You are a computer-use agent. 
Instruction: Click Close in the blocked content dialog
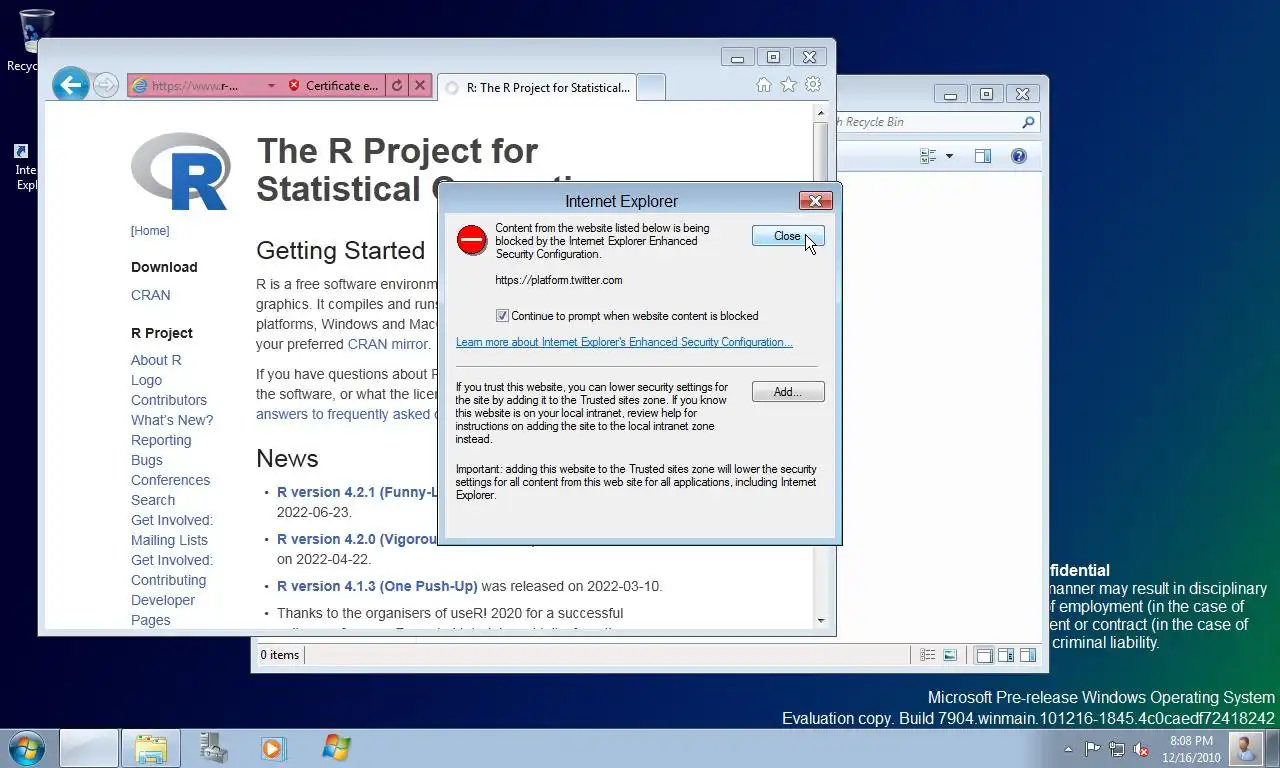coord(788,236)
